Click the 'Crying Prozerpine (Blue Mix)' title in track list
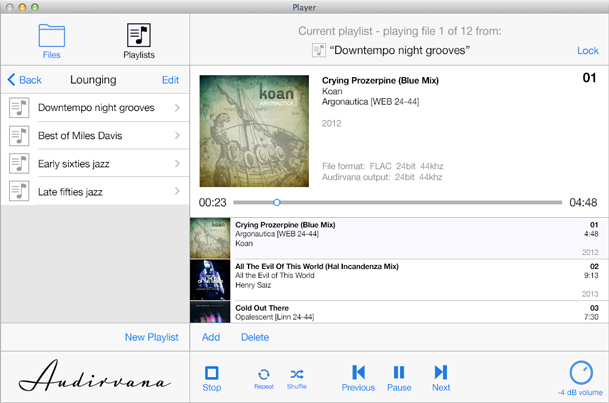This screenshot has width=609, height=403. (285, 225)
